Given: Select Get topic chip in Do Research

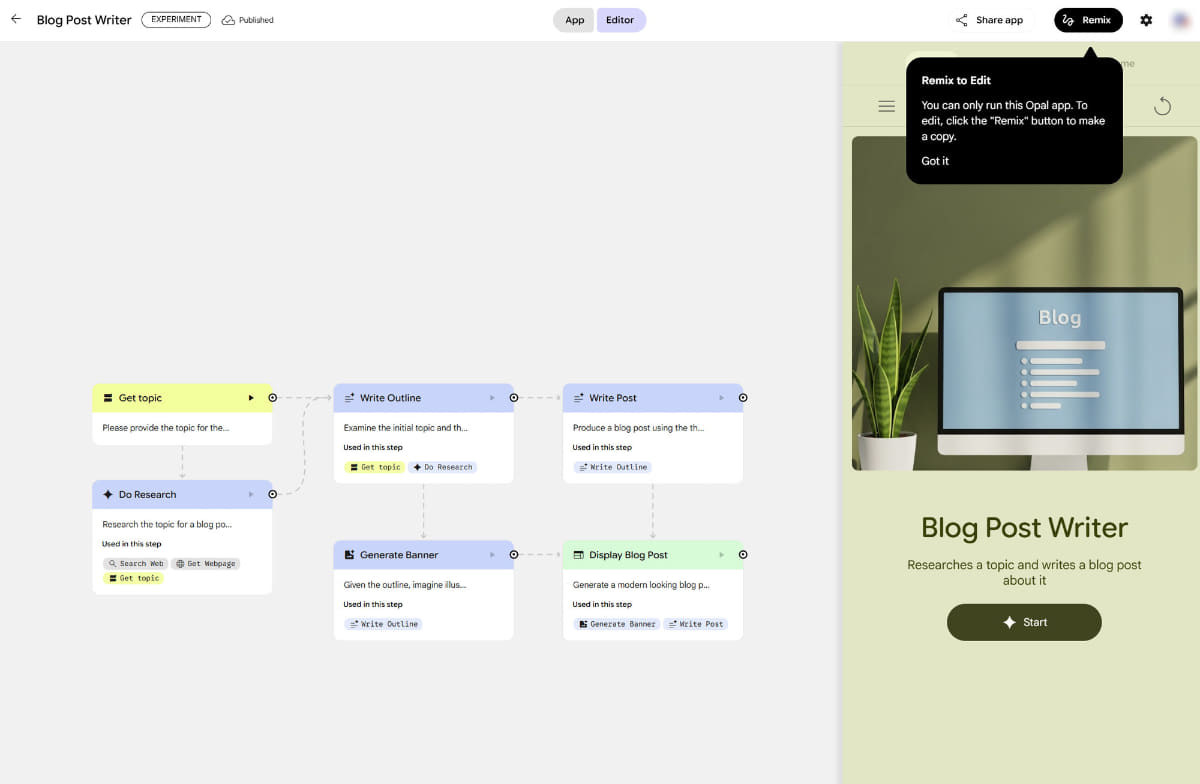Looking at the screenshot, I should pyautogui.click(x=134, y=578).
